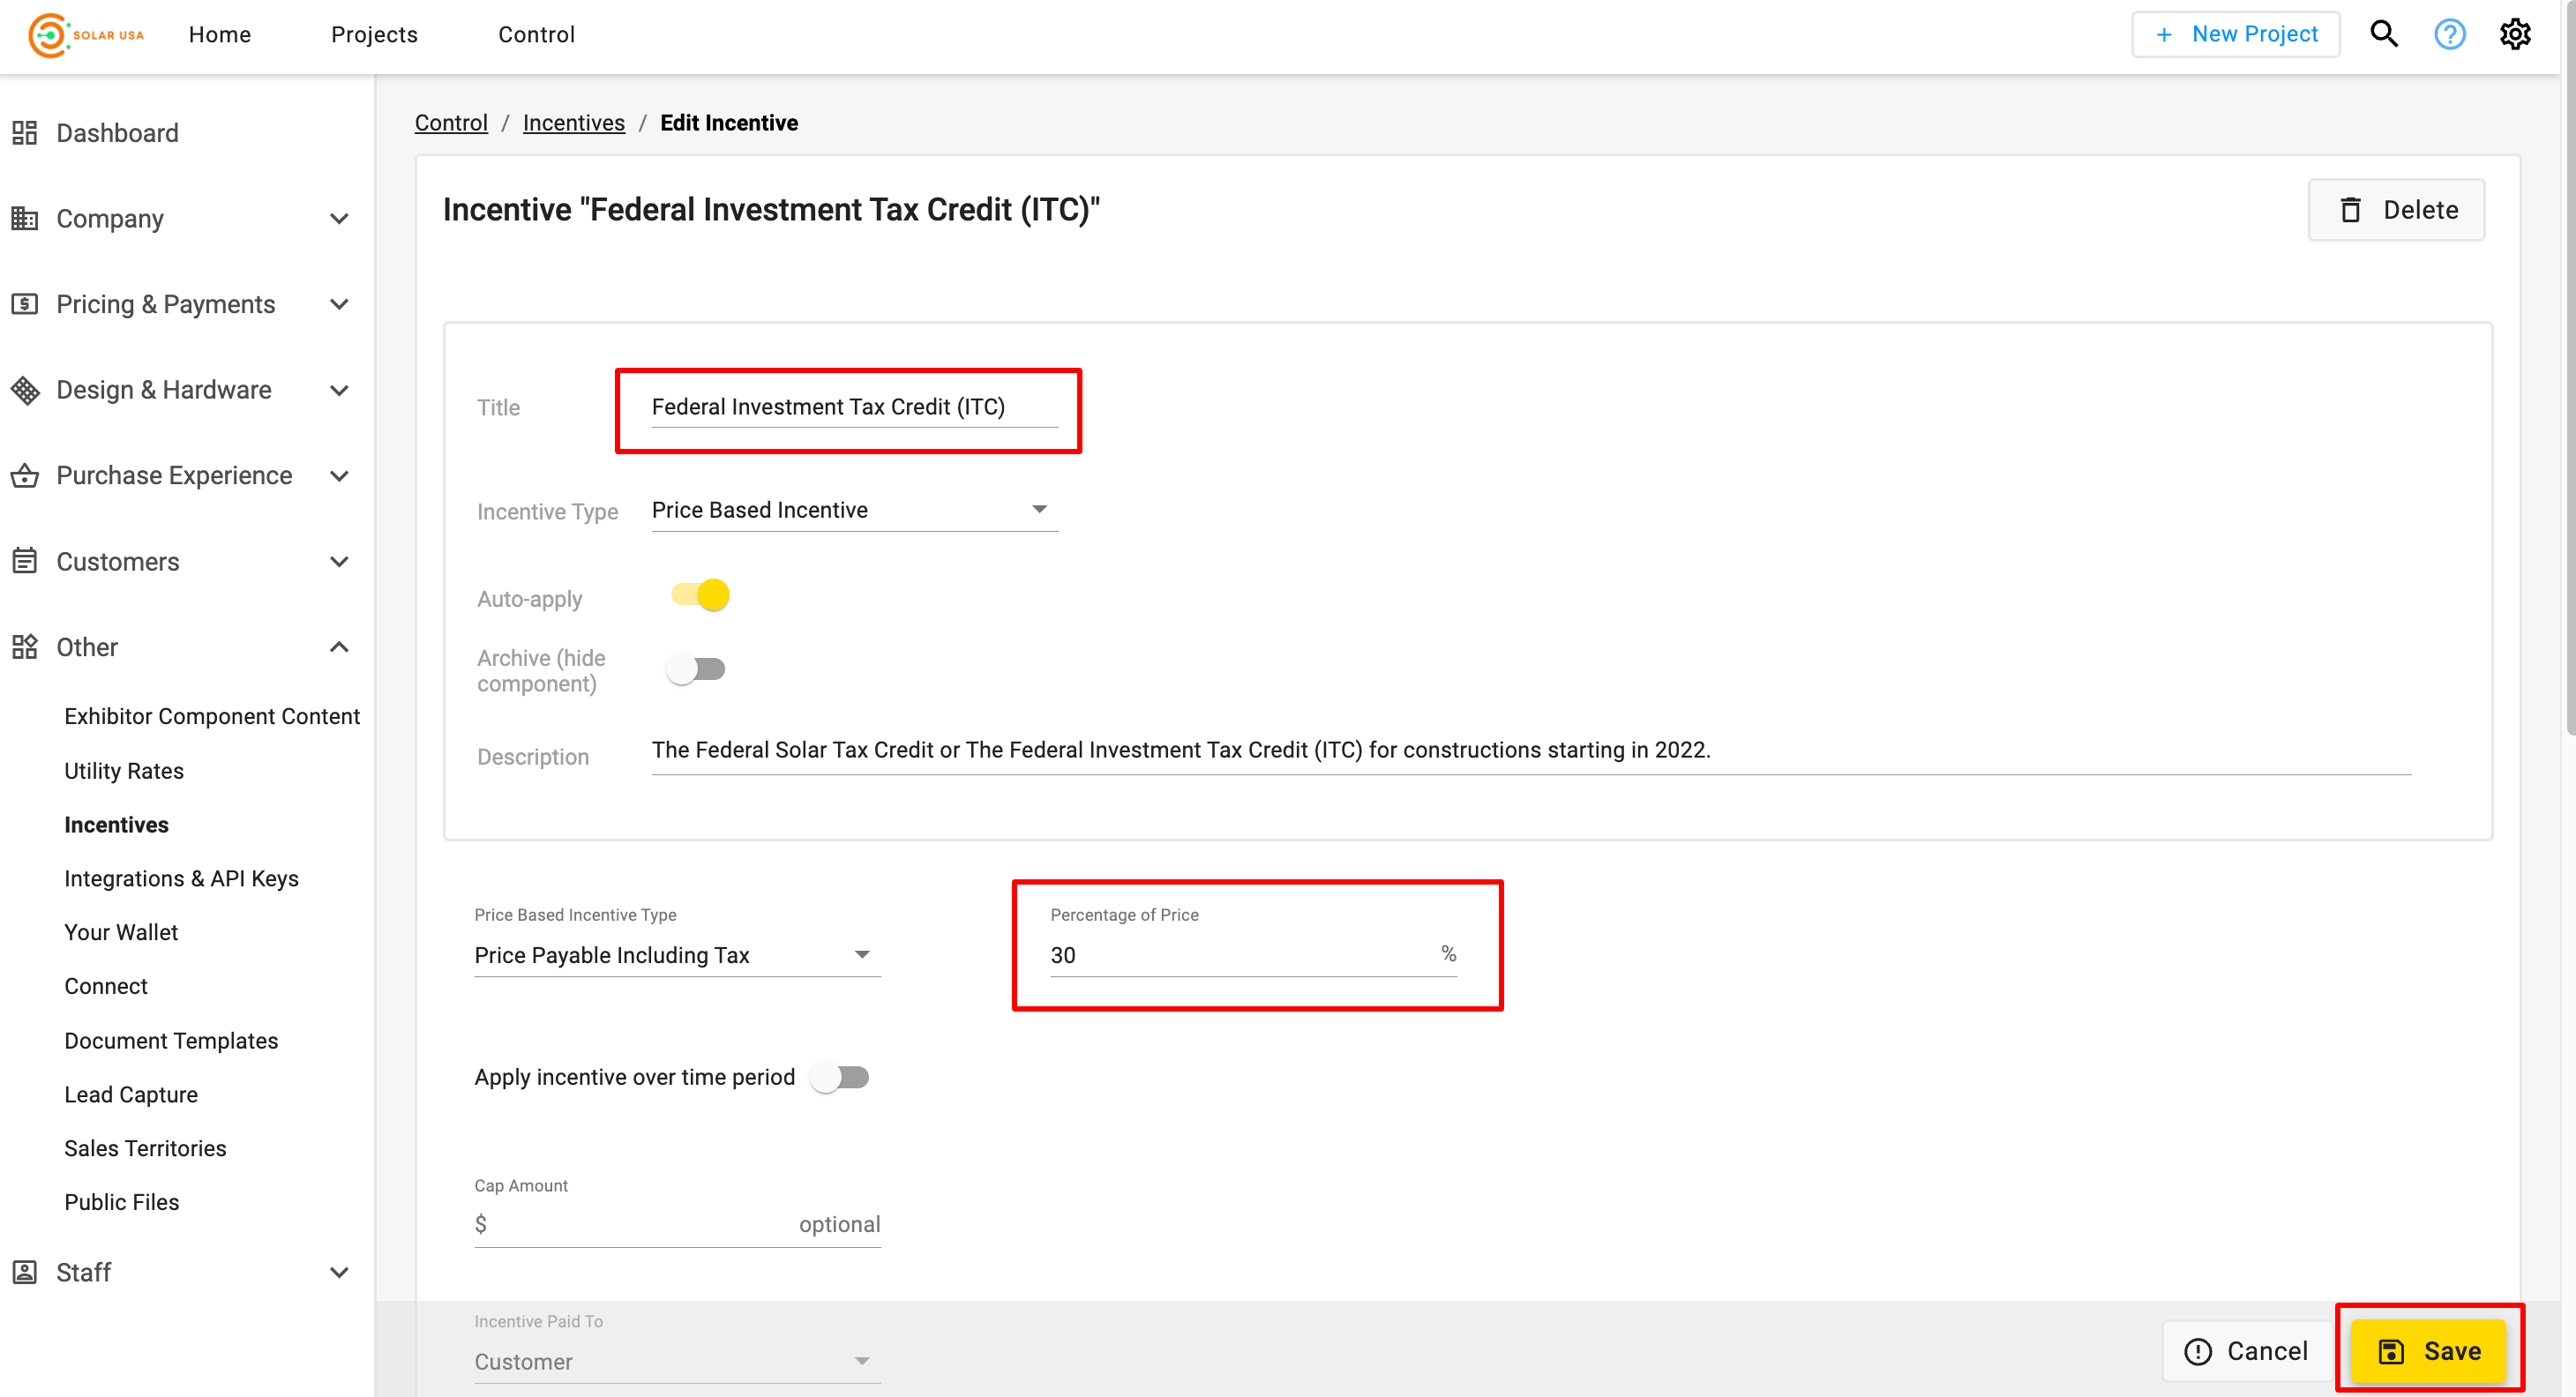Click the Solar USA logo
The image size is (2576, 1397).
[x=86, y=35]
